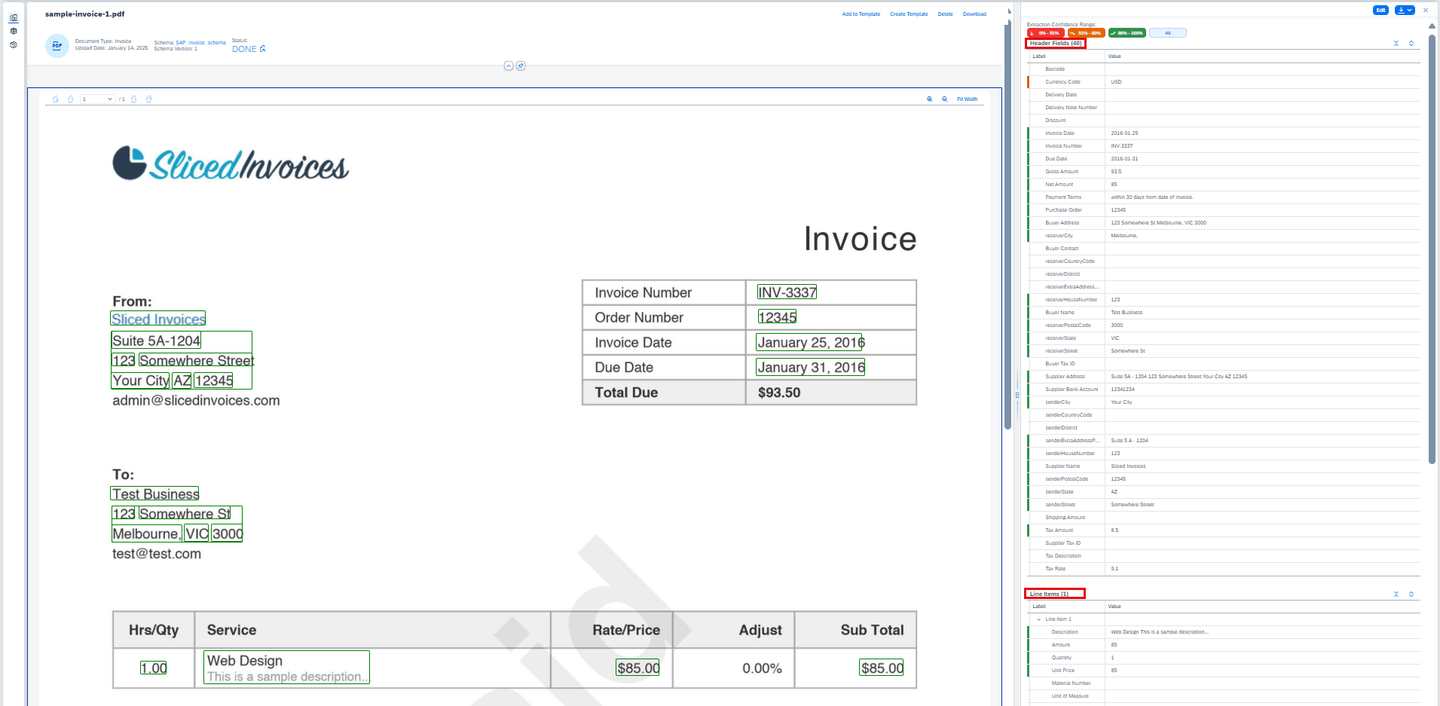
Task: Filter by 51% - 80% confidence range
Action: tap(1086, 33)
